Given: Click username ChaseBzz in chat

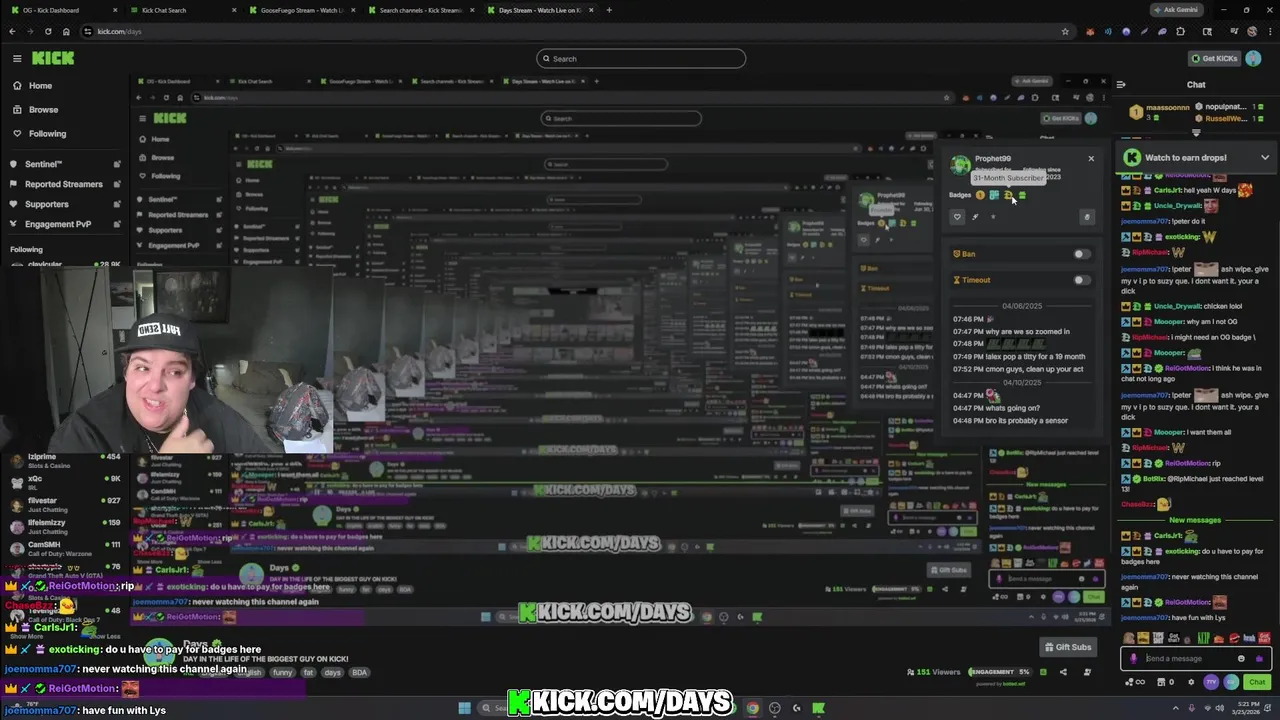Looking at the screenshot, I should pyautogui.click(x=1138, y=504).
